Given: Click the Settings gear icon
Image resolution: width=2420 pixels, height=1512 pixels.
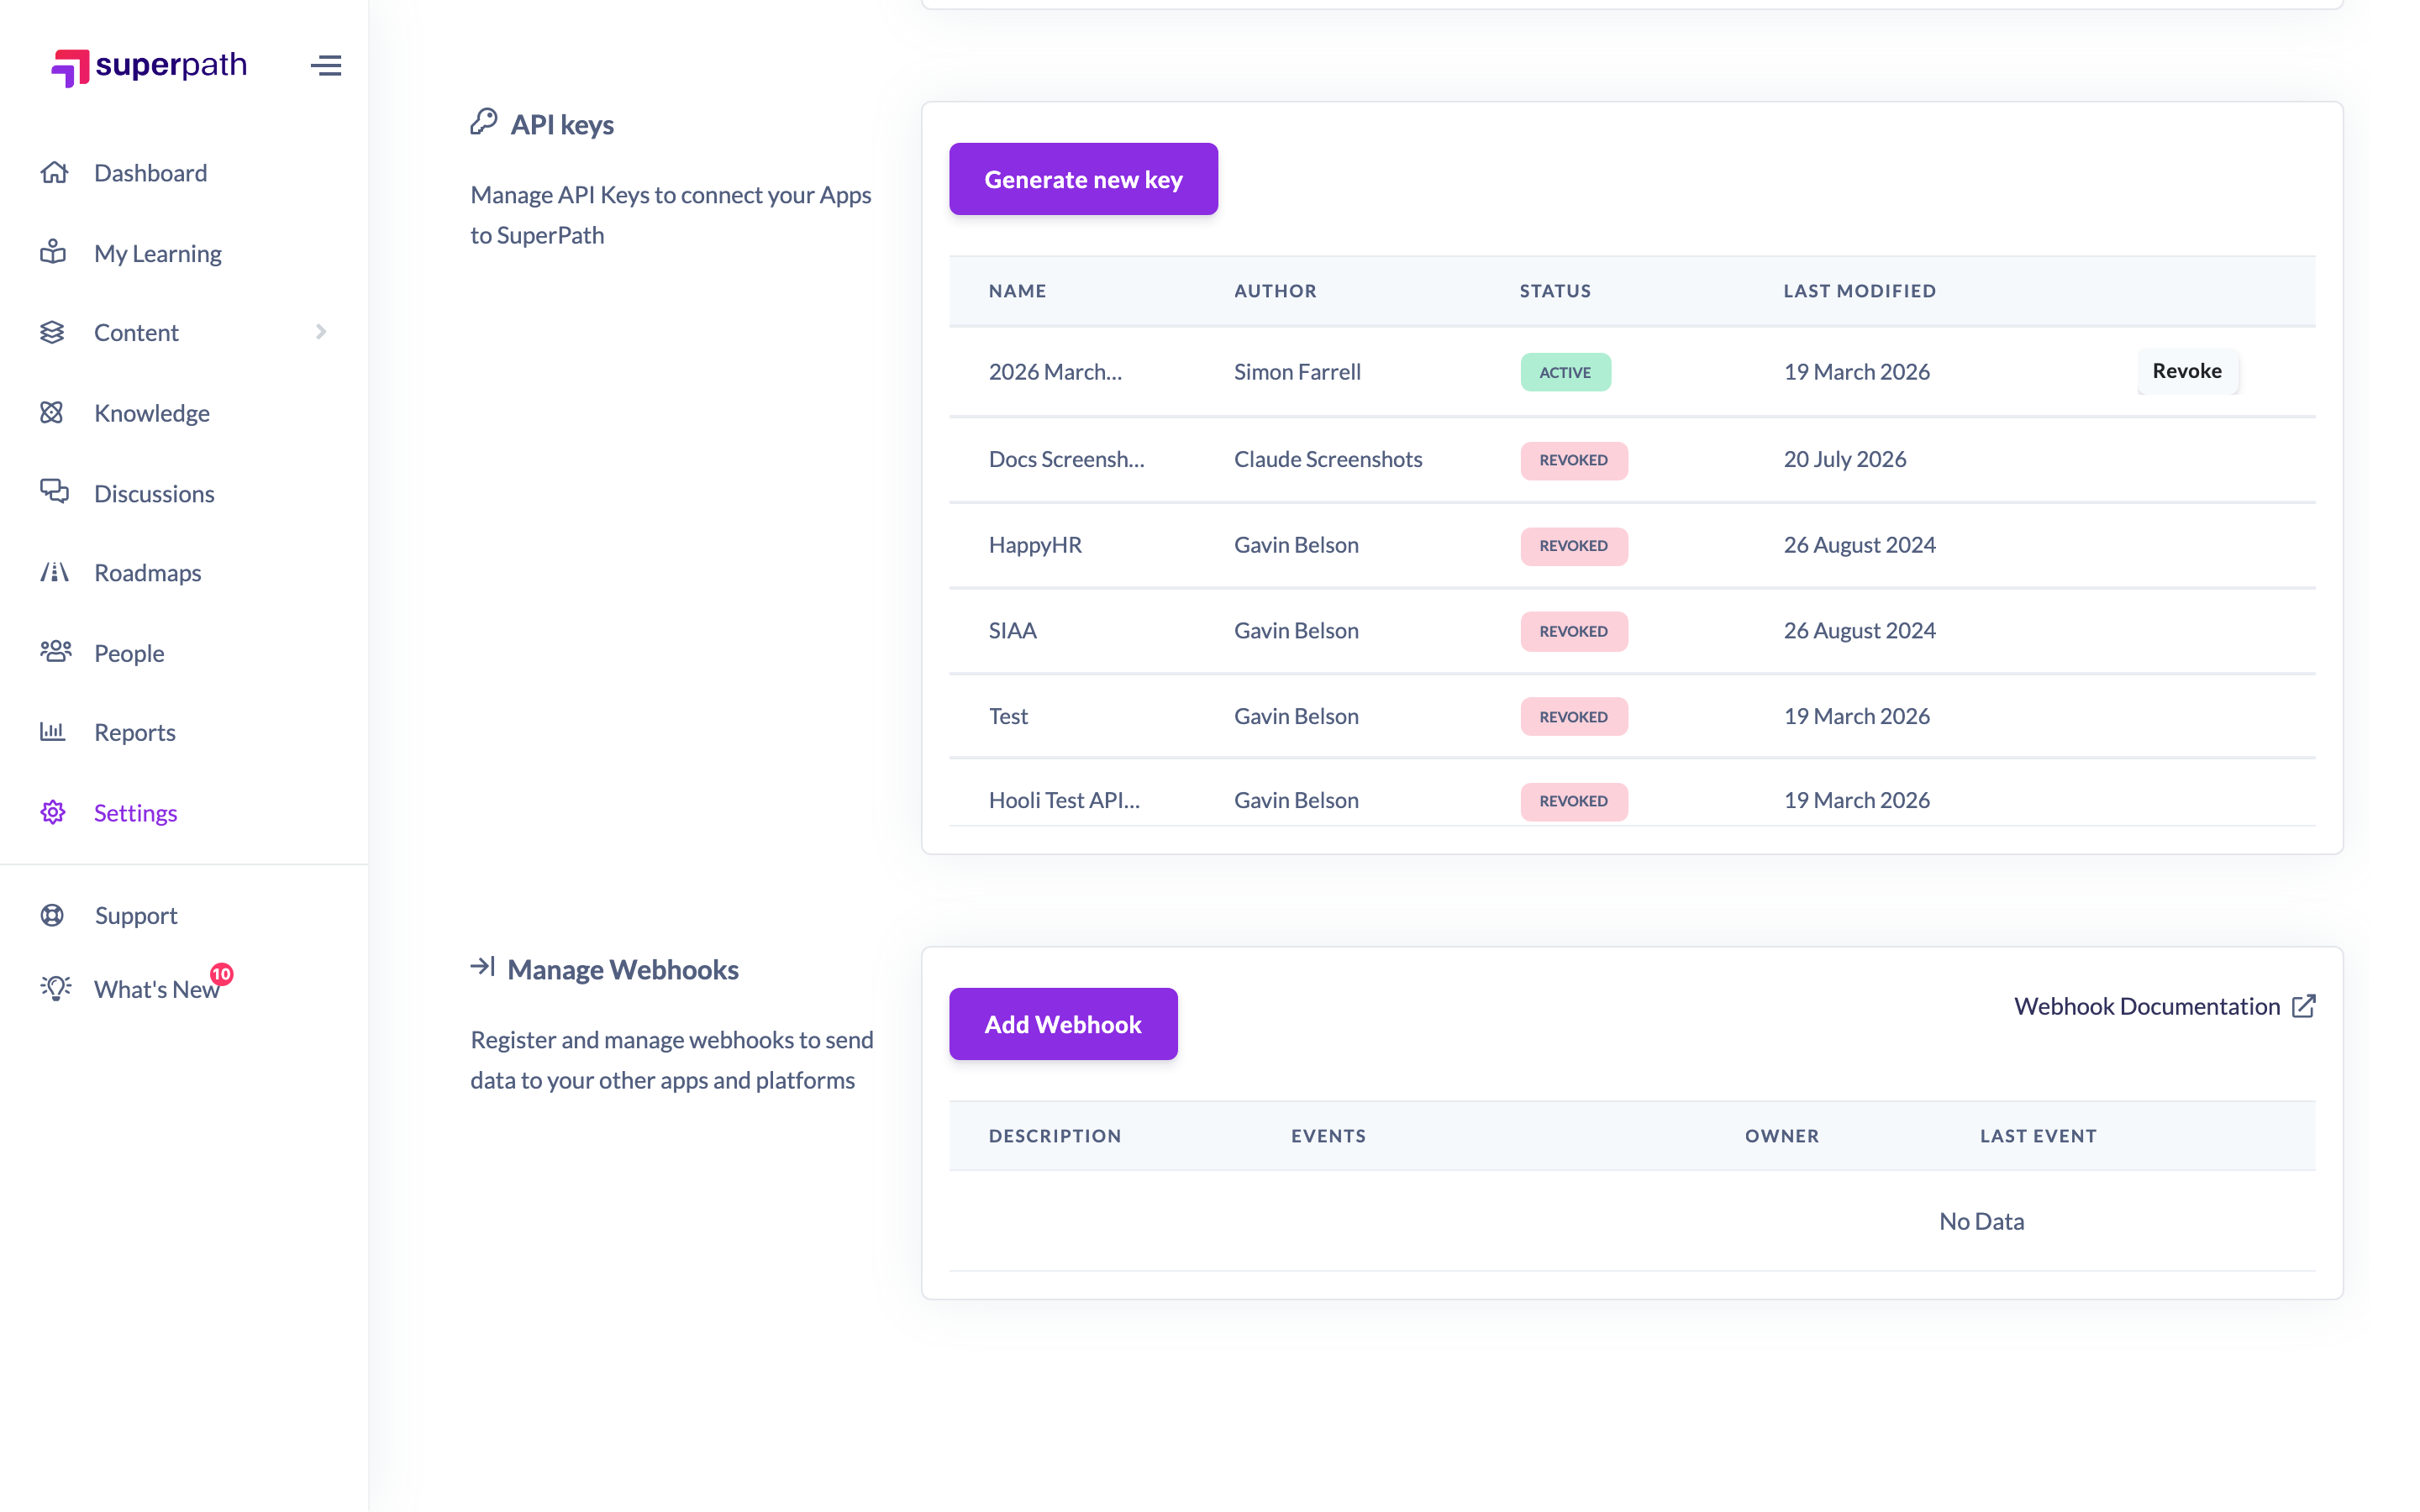Looking at the screenshot, I should point(53,812).
